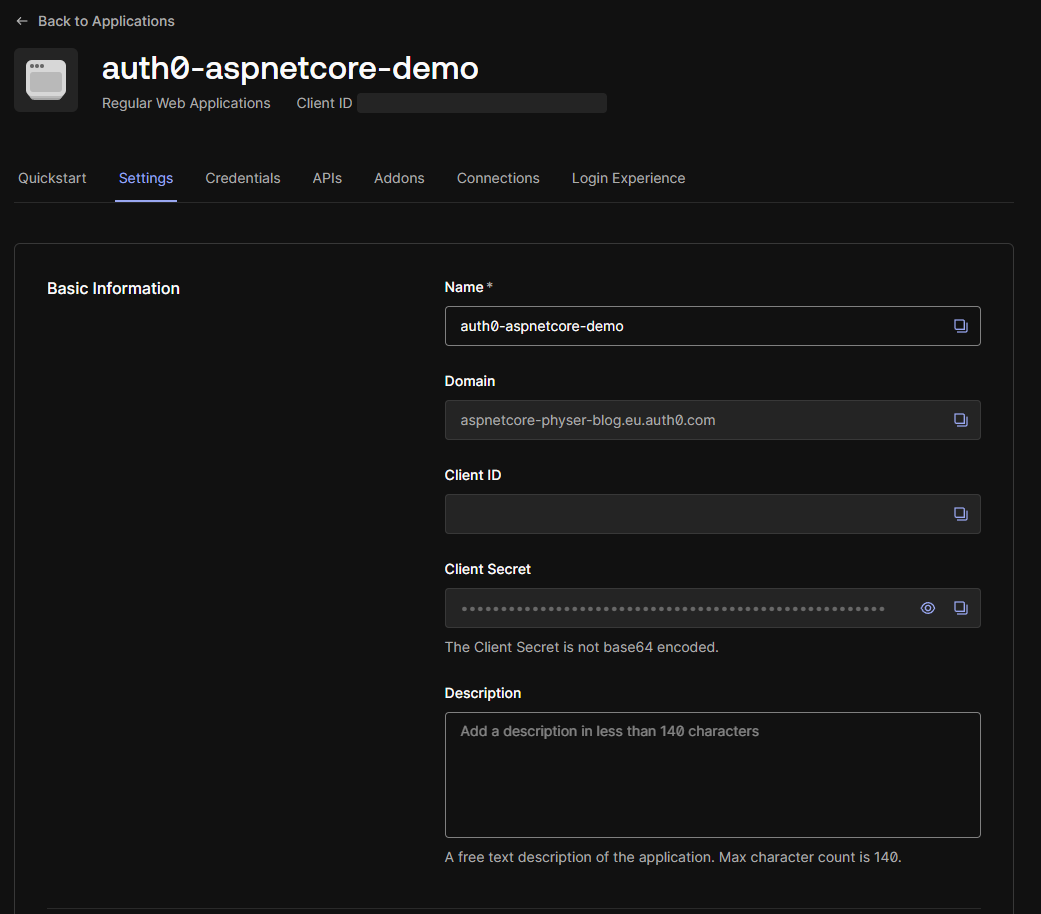This screenshot has width=1041, height=914.
Task: Click the redacted Client ID in header
Action: point(482,103)
